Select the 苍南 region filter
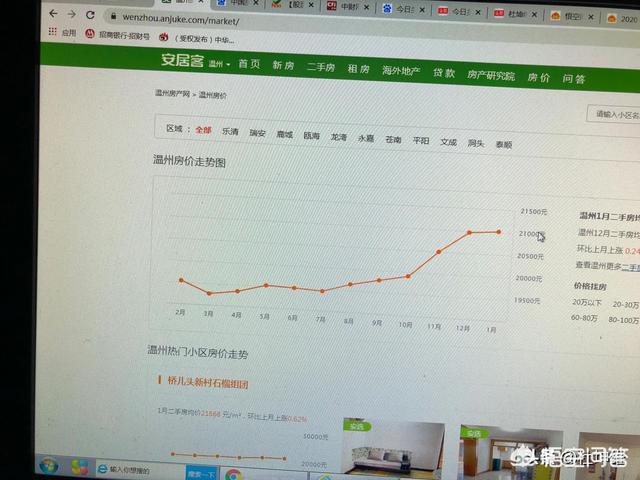This screenshot has height=480, width=640. pos(393,140)
